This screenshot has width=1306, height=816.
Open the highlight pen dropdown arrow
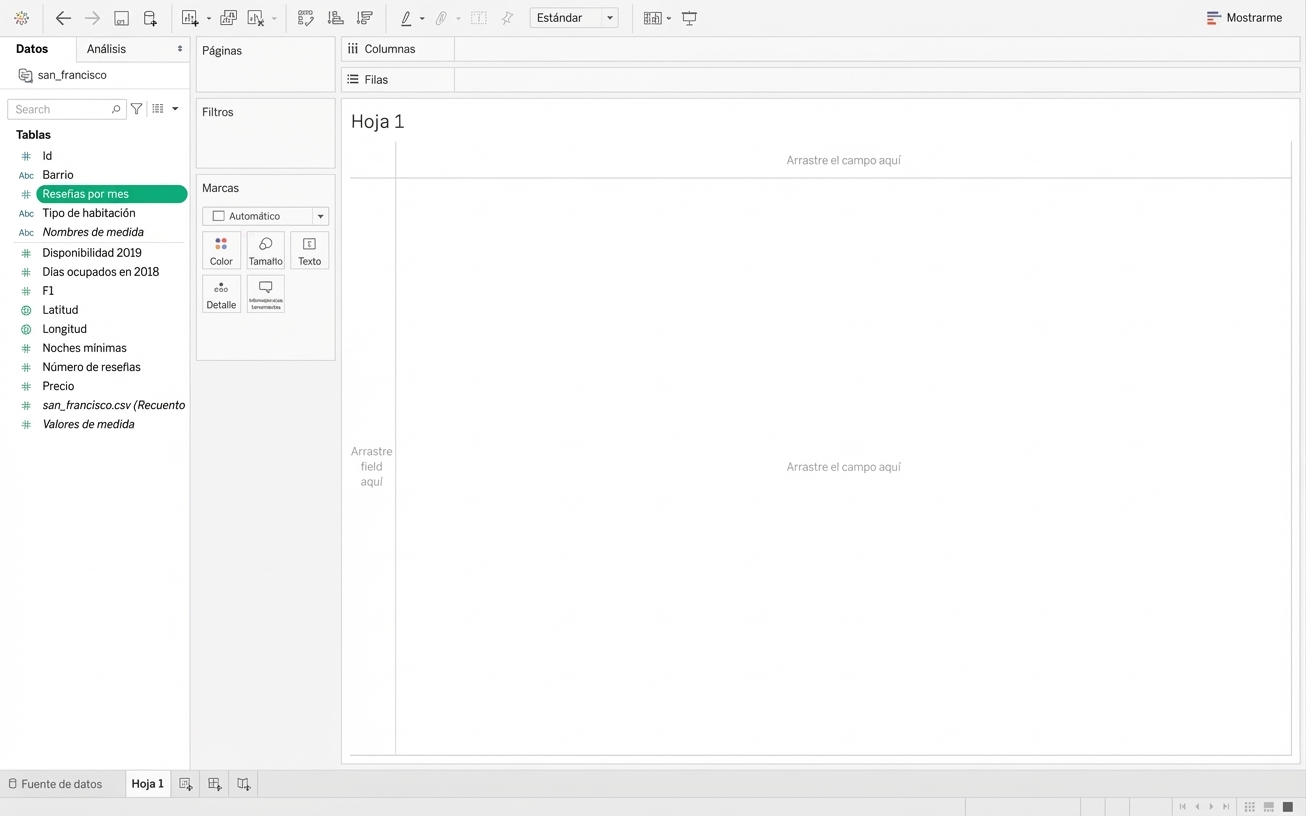[x=422, y=19]
